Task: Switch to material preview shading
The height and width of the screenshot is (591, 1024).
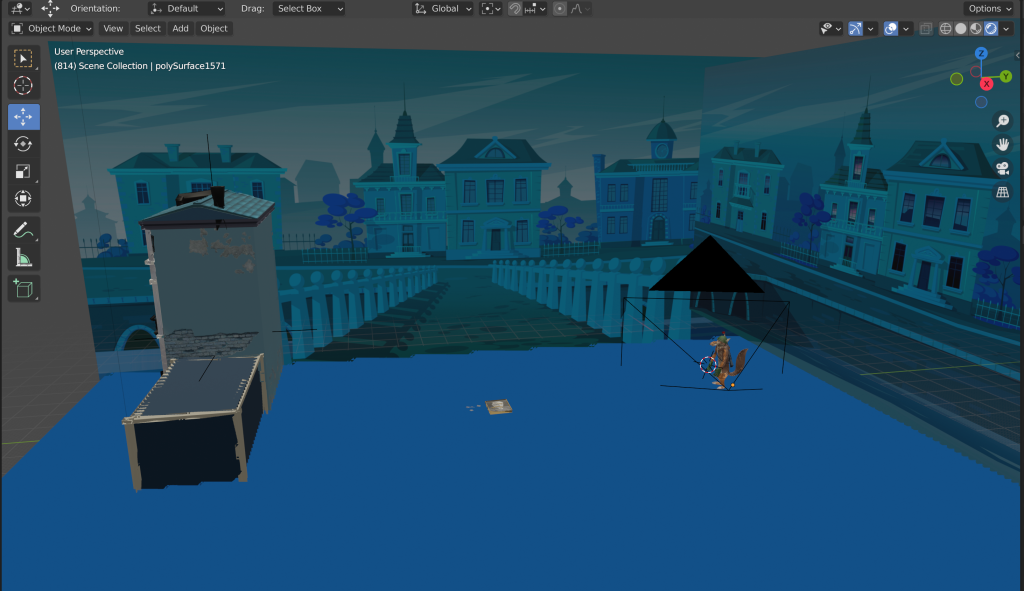Action: [976, 29]
